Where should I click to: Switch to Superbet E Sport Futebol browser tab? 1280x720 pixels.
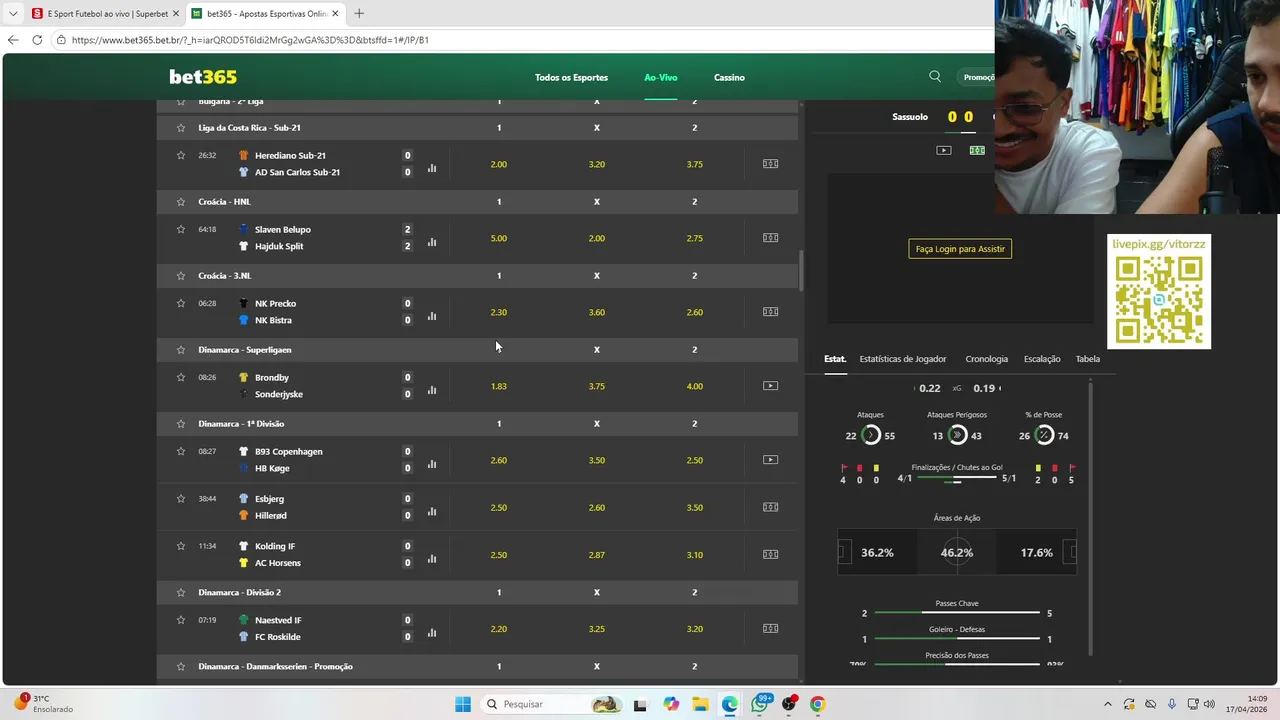pos(103,13)
